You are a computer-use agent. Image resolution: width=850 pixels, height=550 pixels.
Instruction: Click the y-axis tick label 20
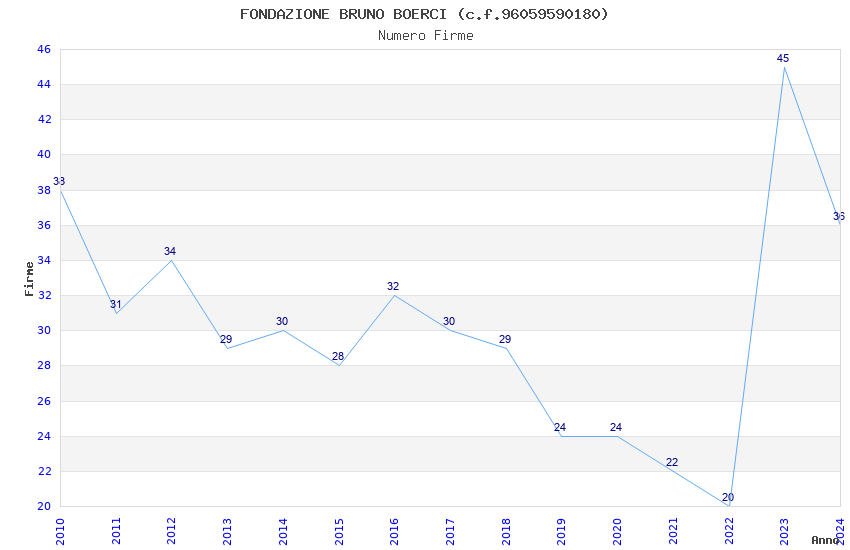point(44,506)
